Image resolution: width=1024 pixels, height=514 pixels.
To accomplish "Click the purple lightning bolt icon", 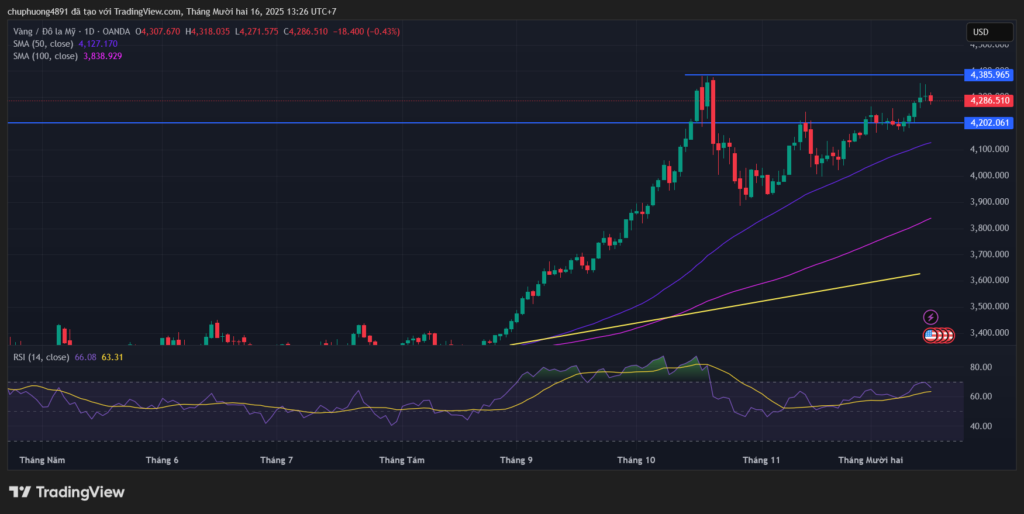I will click(x=930, y=317).
